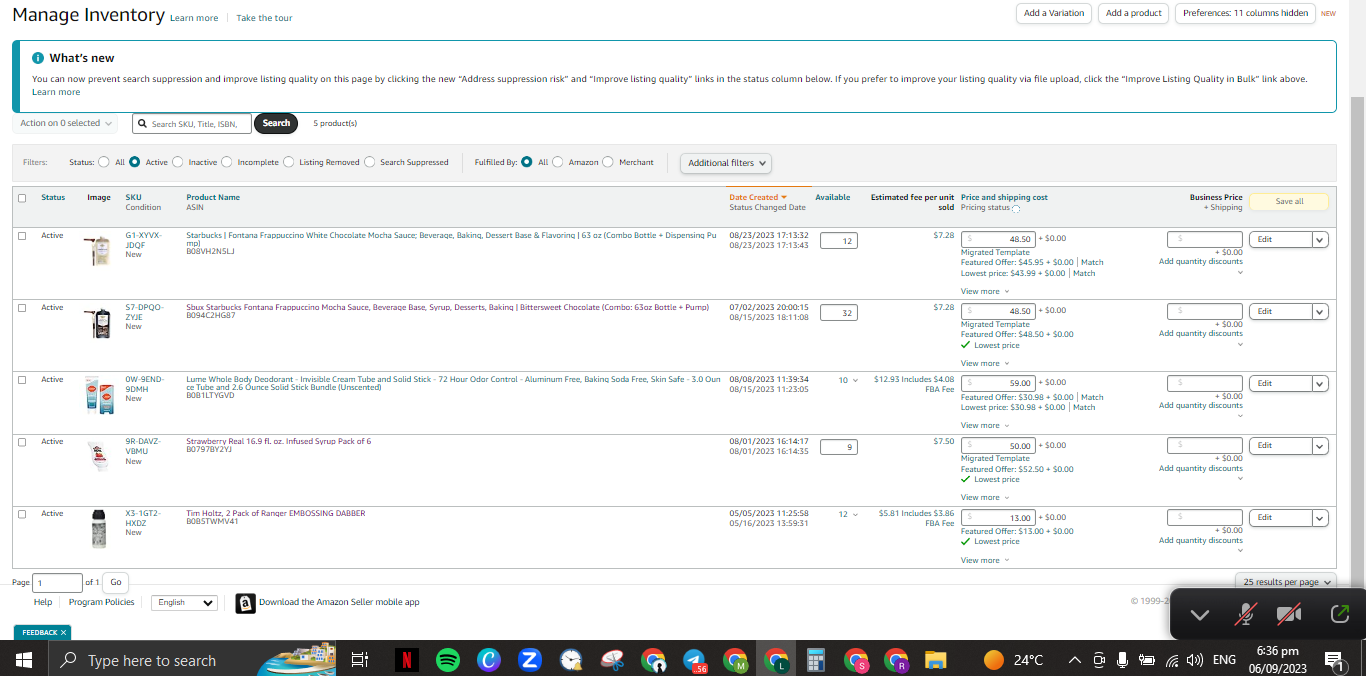This screenshot has width=1366, height=676.
Task: Launch Telegram from the taskbar
Action: point(693,660)
